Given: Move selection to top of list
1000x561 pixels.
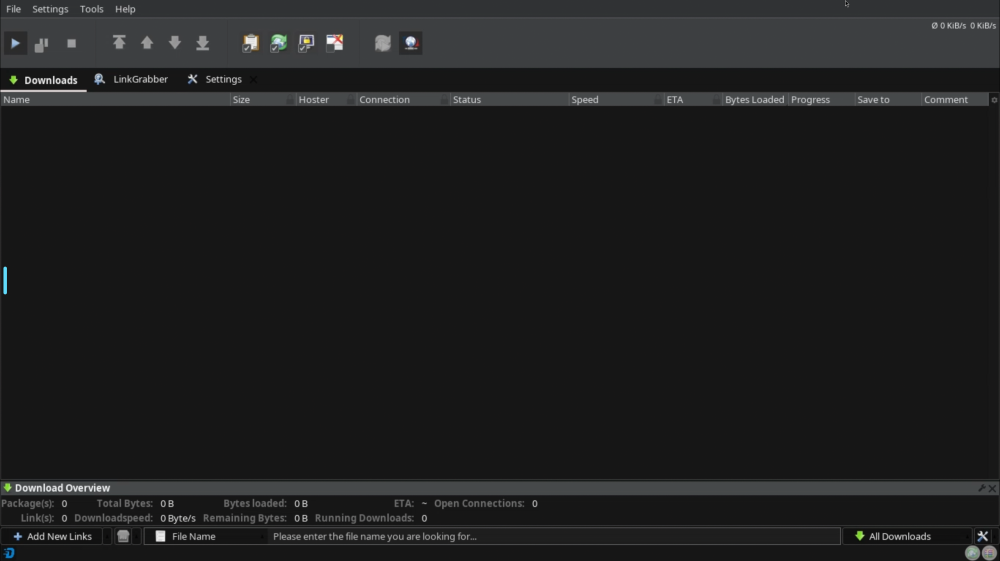Looking at the screenshot, I should click(119, 43).
